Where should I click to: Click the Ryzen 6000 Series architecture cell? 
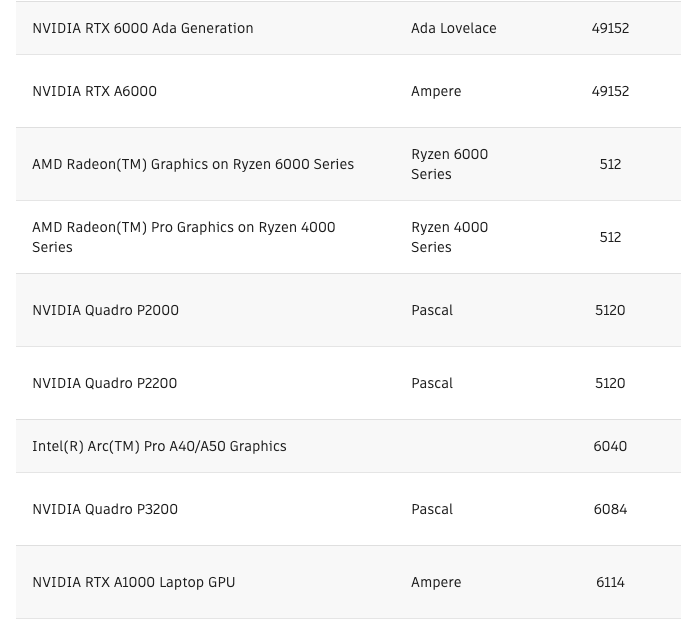click(449, 164)
